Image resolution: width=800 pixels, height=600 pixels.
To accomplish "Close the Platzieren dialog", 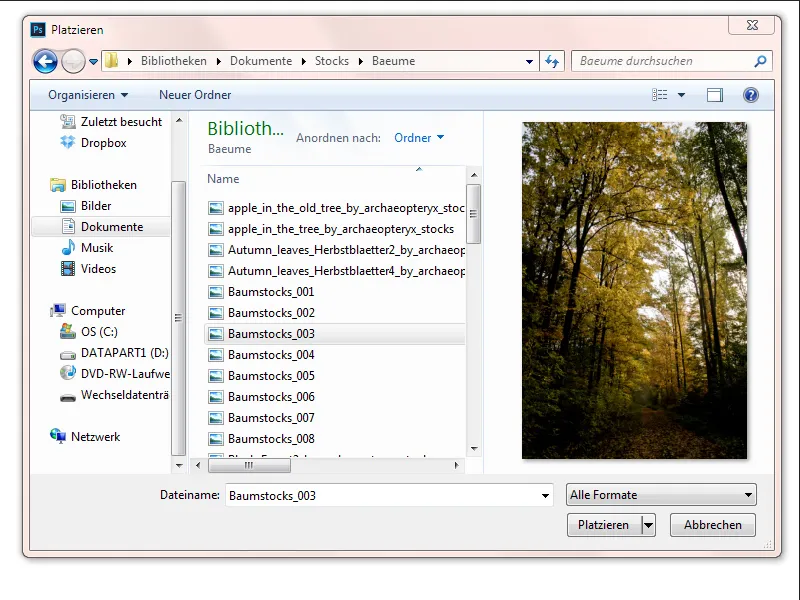I will click(752, 25).
